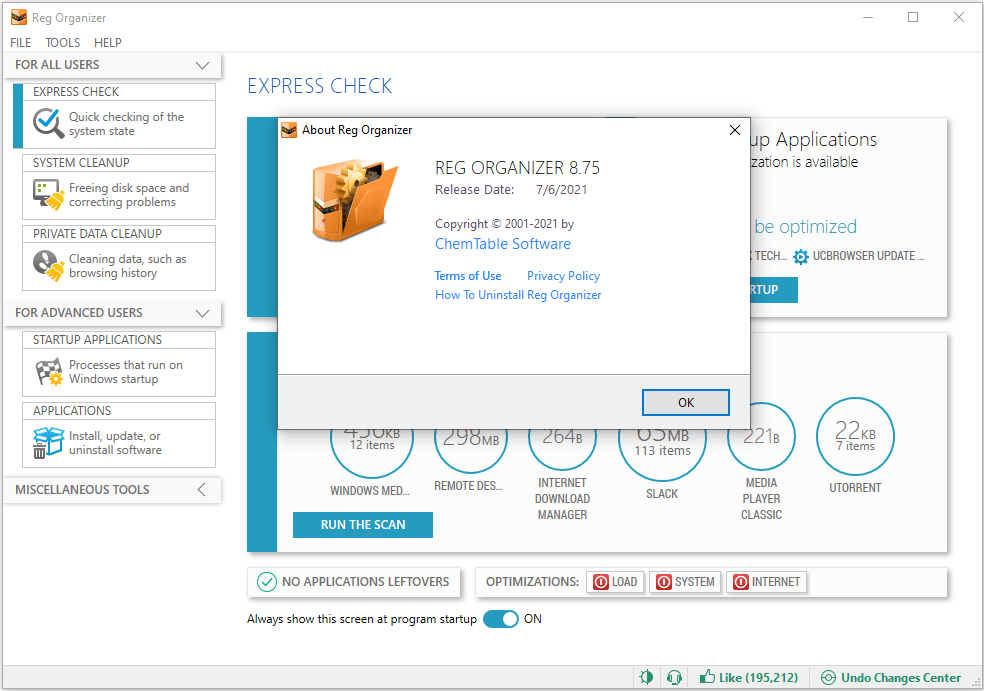Viewport: 984px width, 691px height.
Task: Click the release date 7/6/2021 value
Action: 562,190
